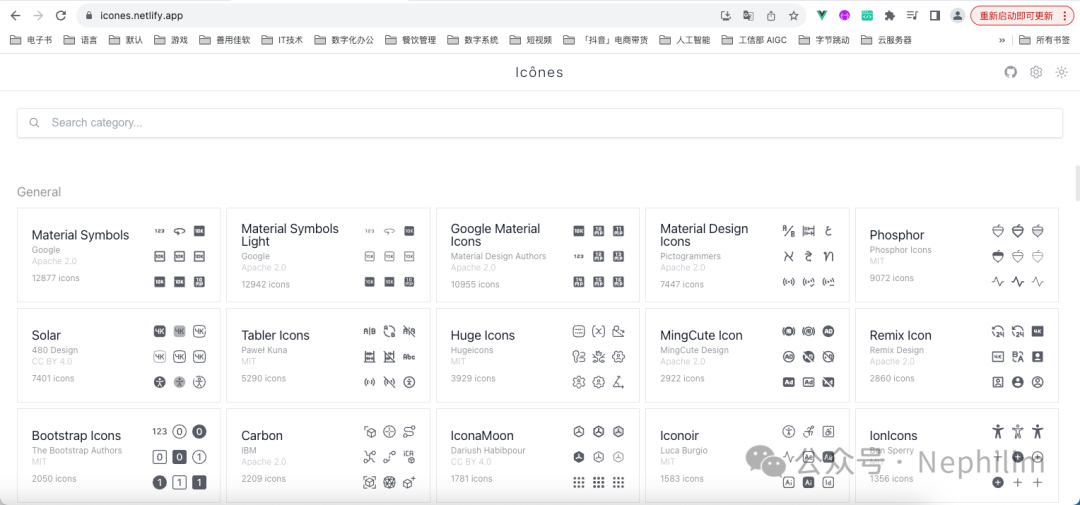Click the translate page icon
The height and width of the screenshot is (505, 1080).
[x=748, y=15]
